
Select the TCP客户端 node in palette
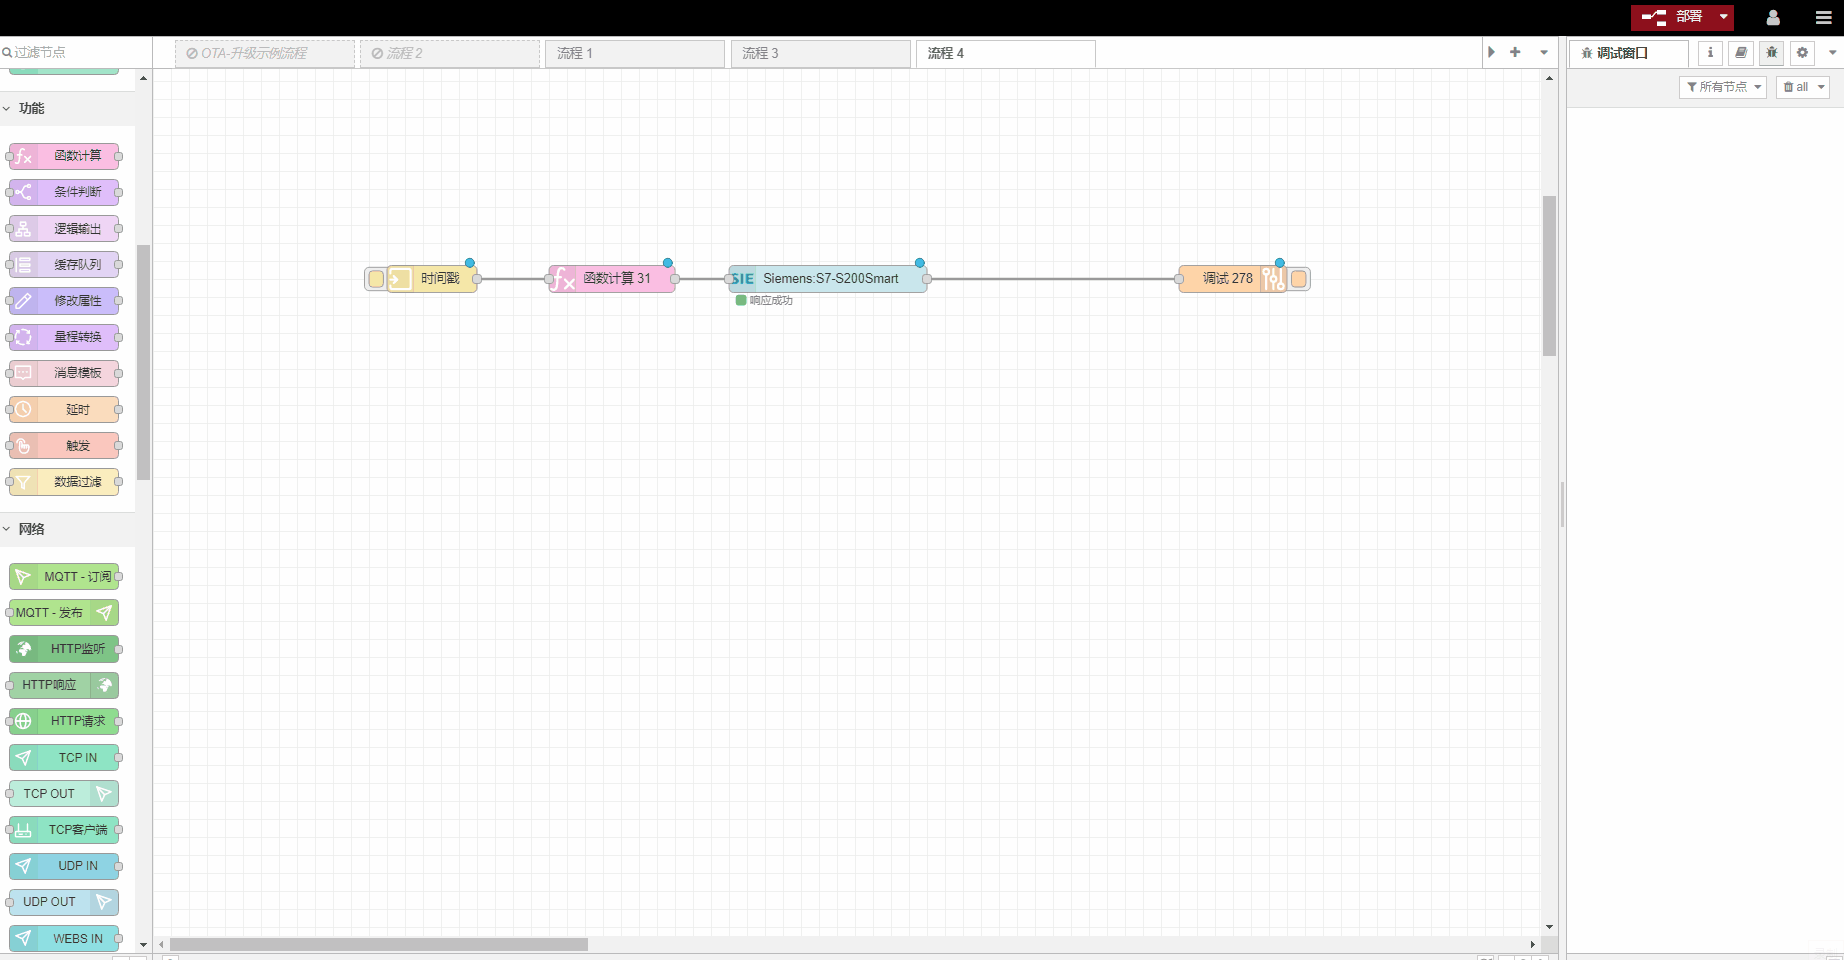tap(64, 830)
